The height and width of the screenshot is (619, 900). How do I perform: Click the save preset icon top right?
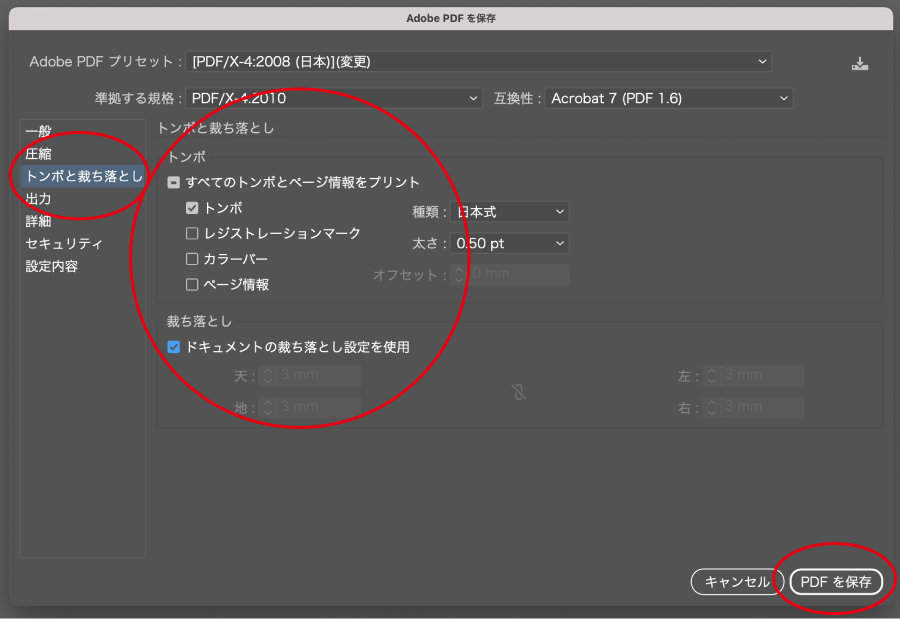coord(860,61)
